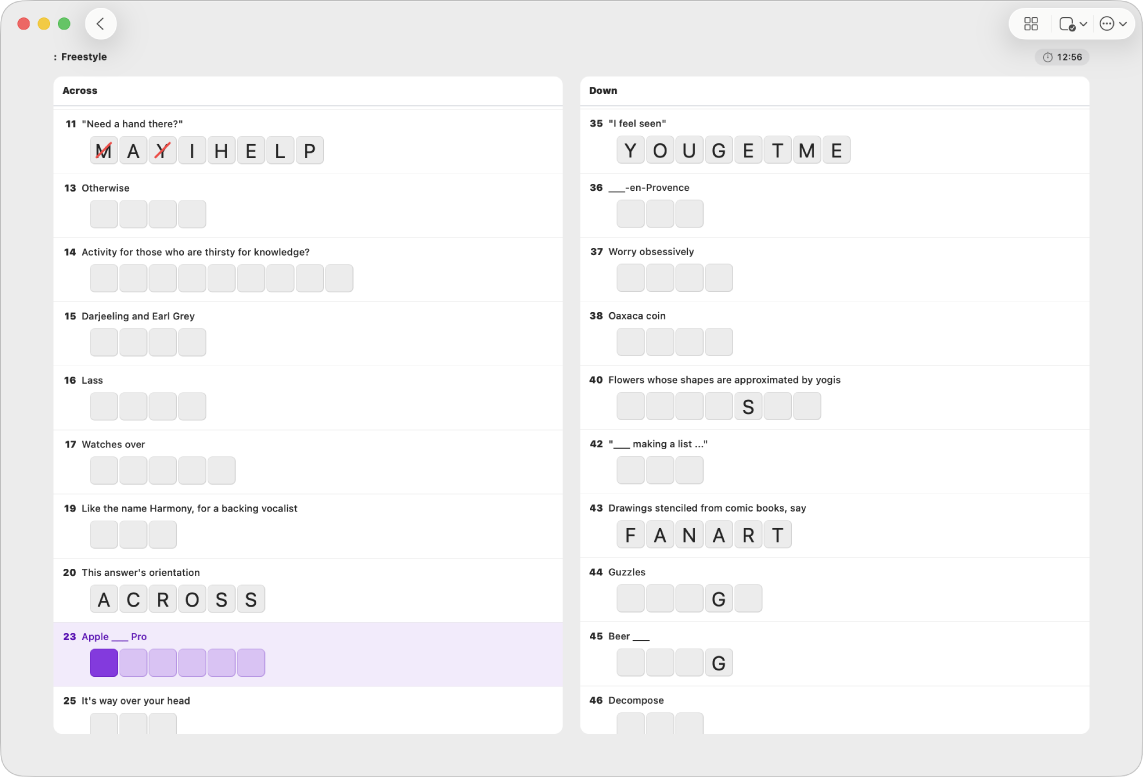Select clue "Darjeeling and Earl Grey"
1144x780 pixels.
click(x=138, y=316)
